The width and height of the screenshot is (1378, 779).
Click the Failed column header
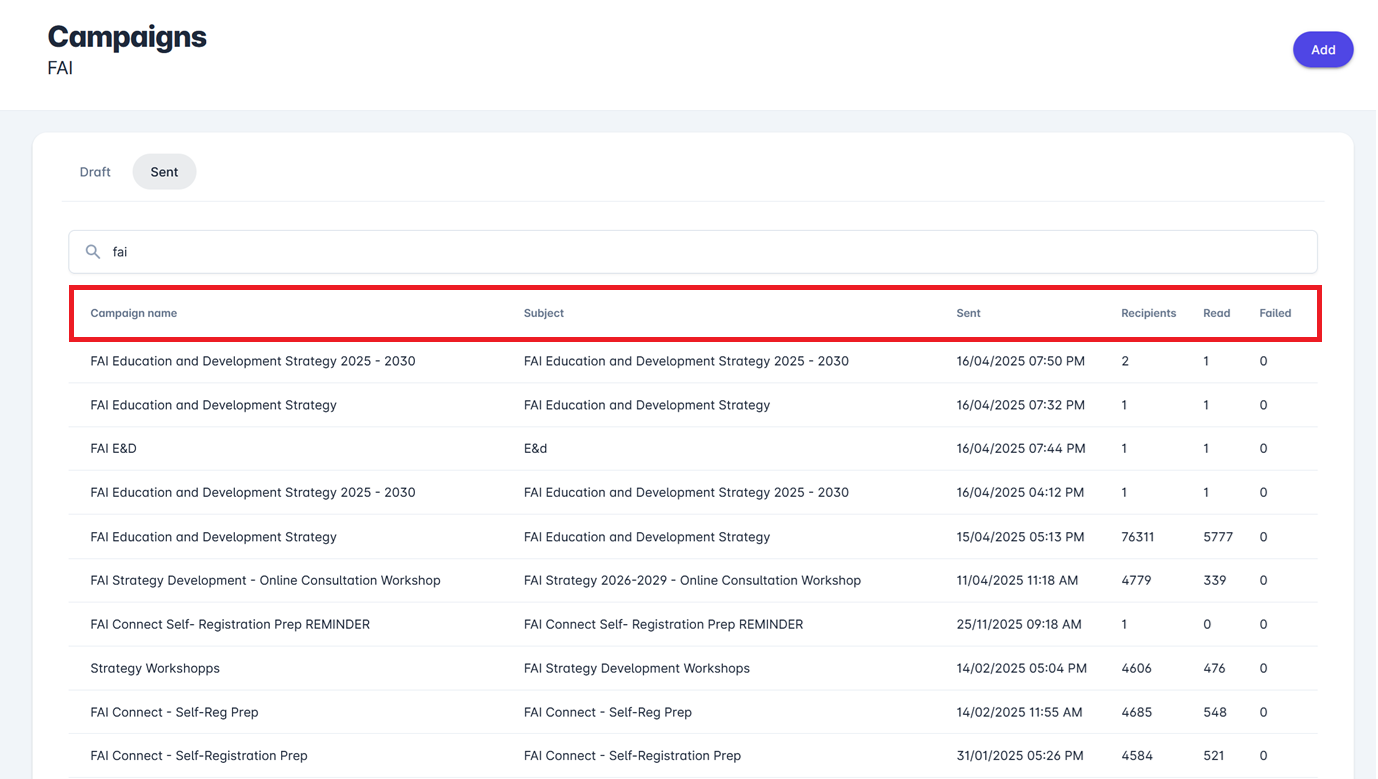(1275, 313)
